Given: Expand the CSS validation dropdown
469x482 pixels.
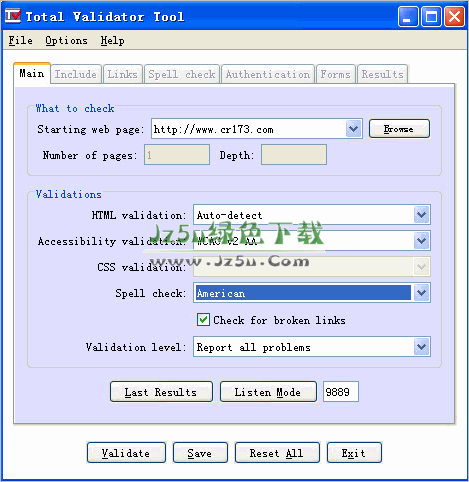Looking at the screenshot, I should coord(422,266).
